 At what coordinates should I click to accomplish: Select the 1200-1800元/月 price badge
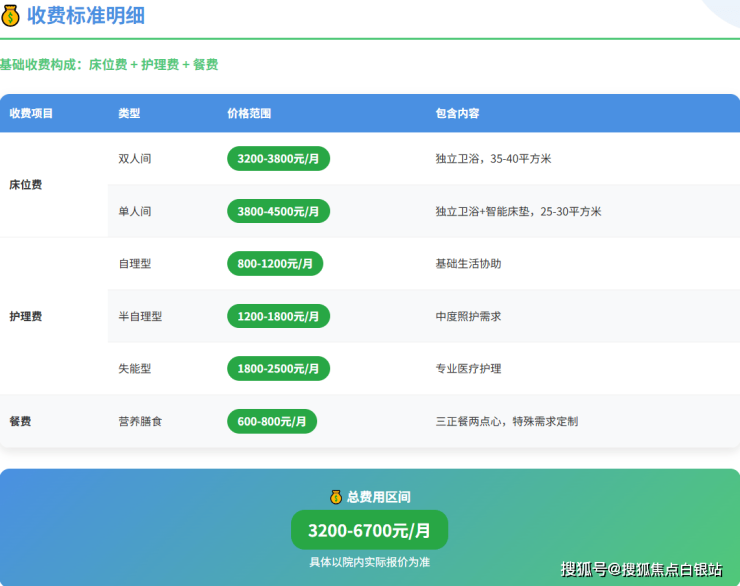[278, 316]
